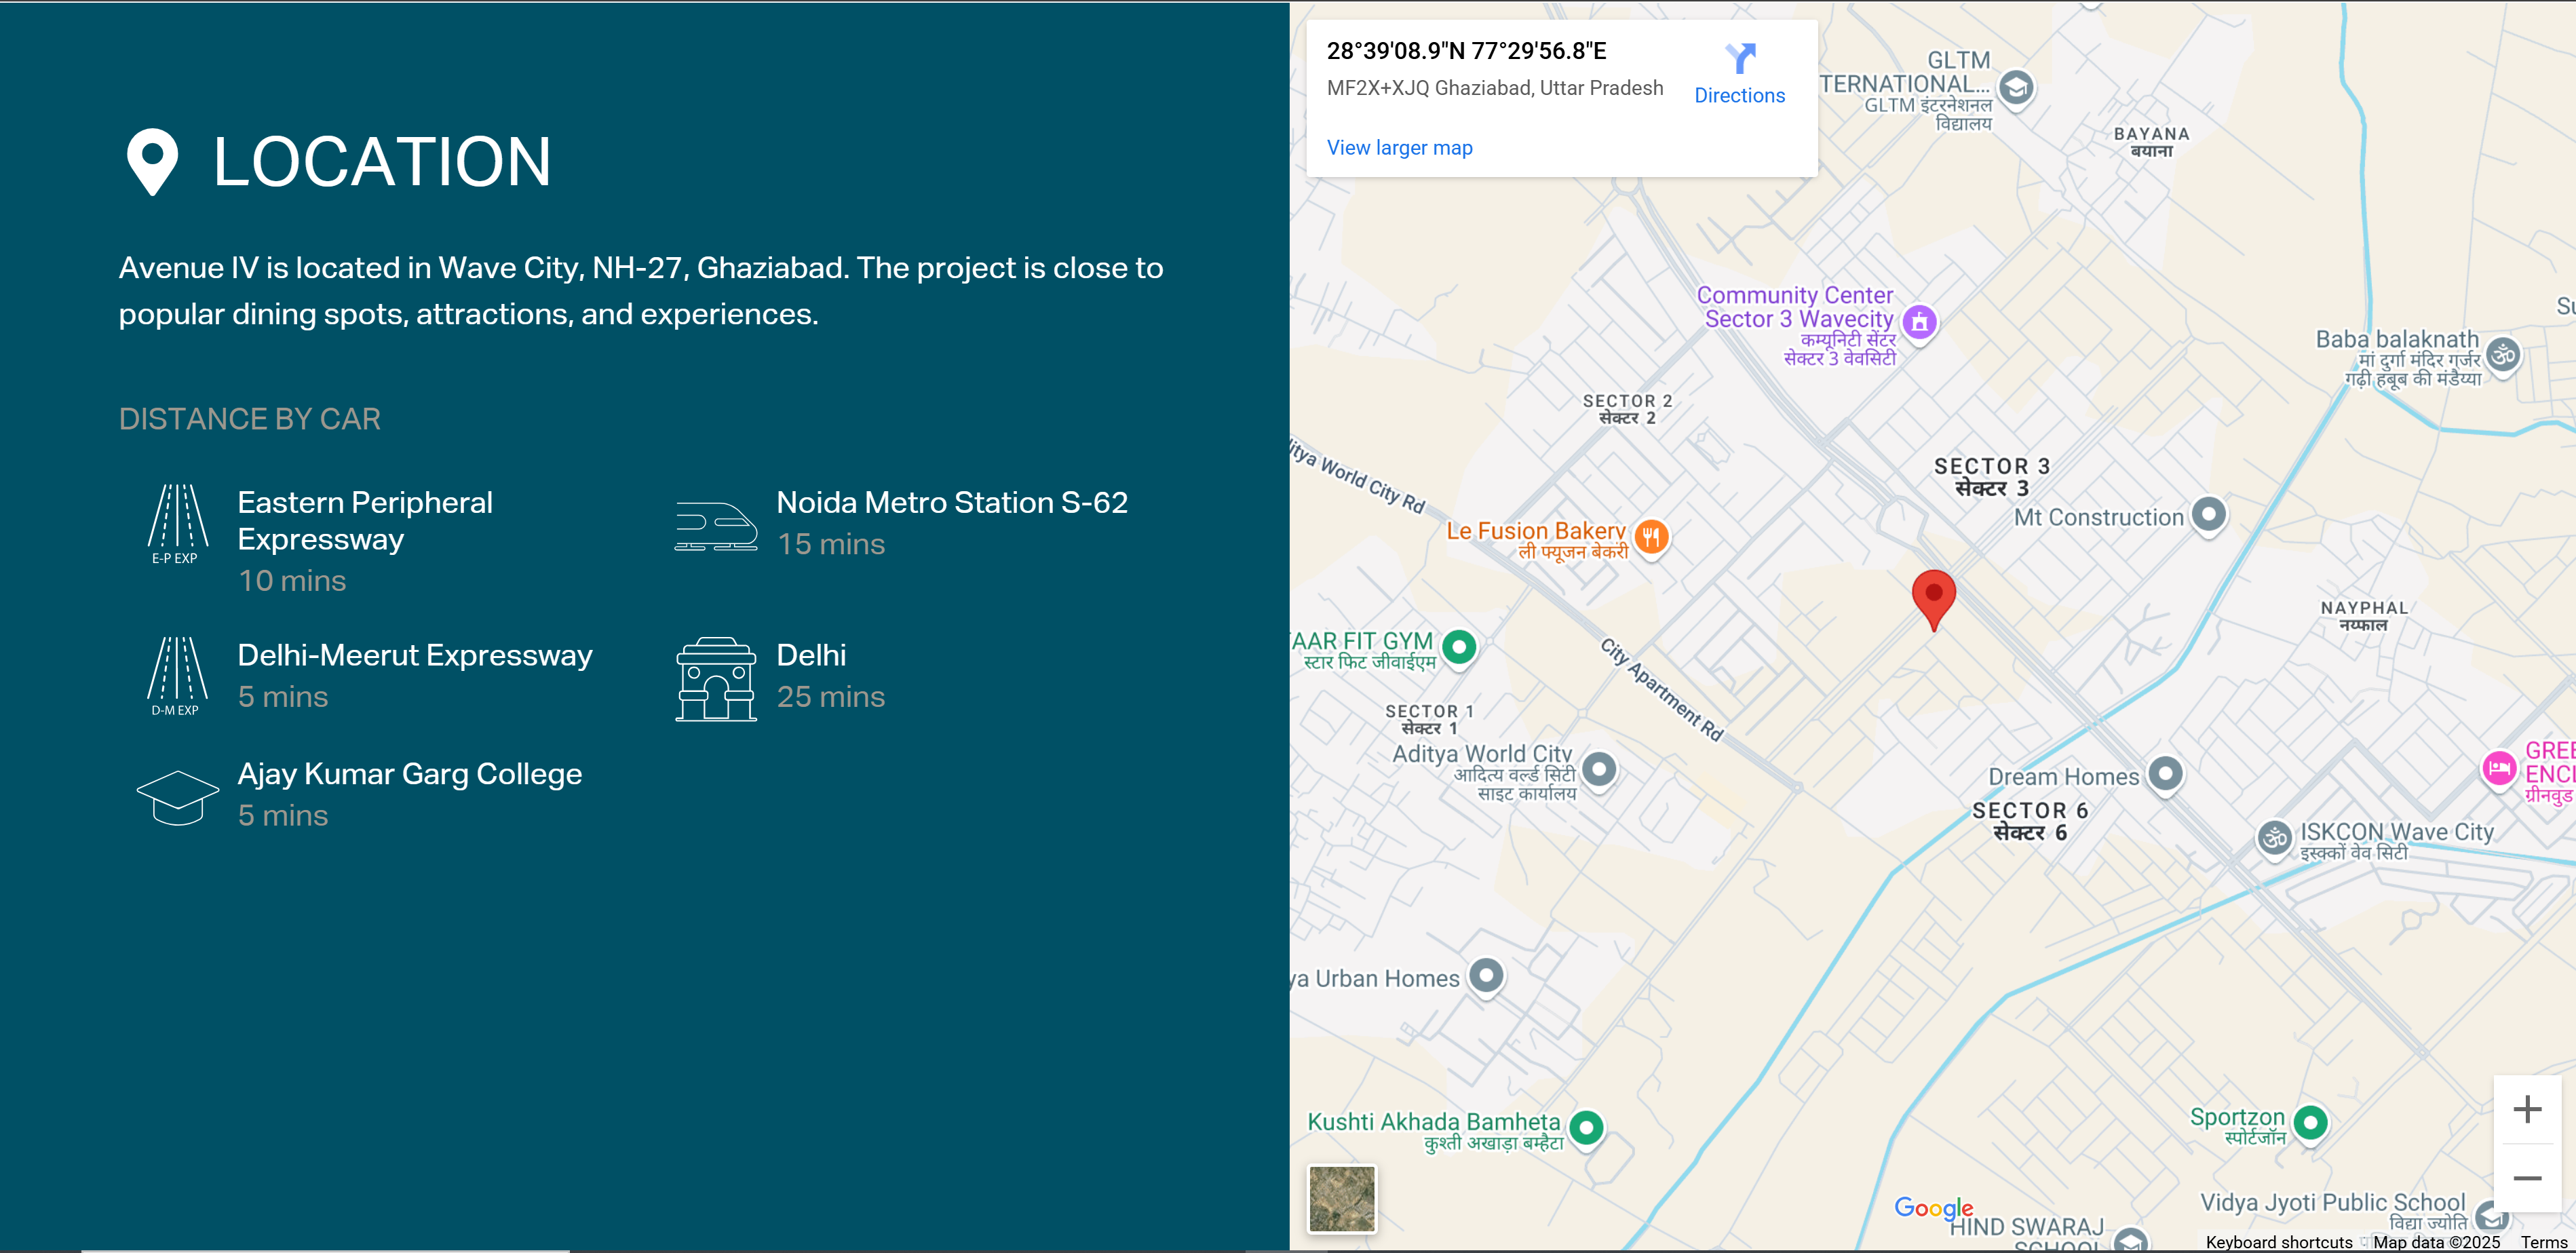Viewport: 2576px width, 1253px height.
Task: Open Aditya World City marker
Action: [1599, 769]
